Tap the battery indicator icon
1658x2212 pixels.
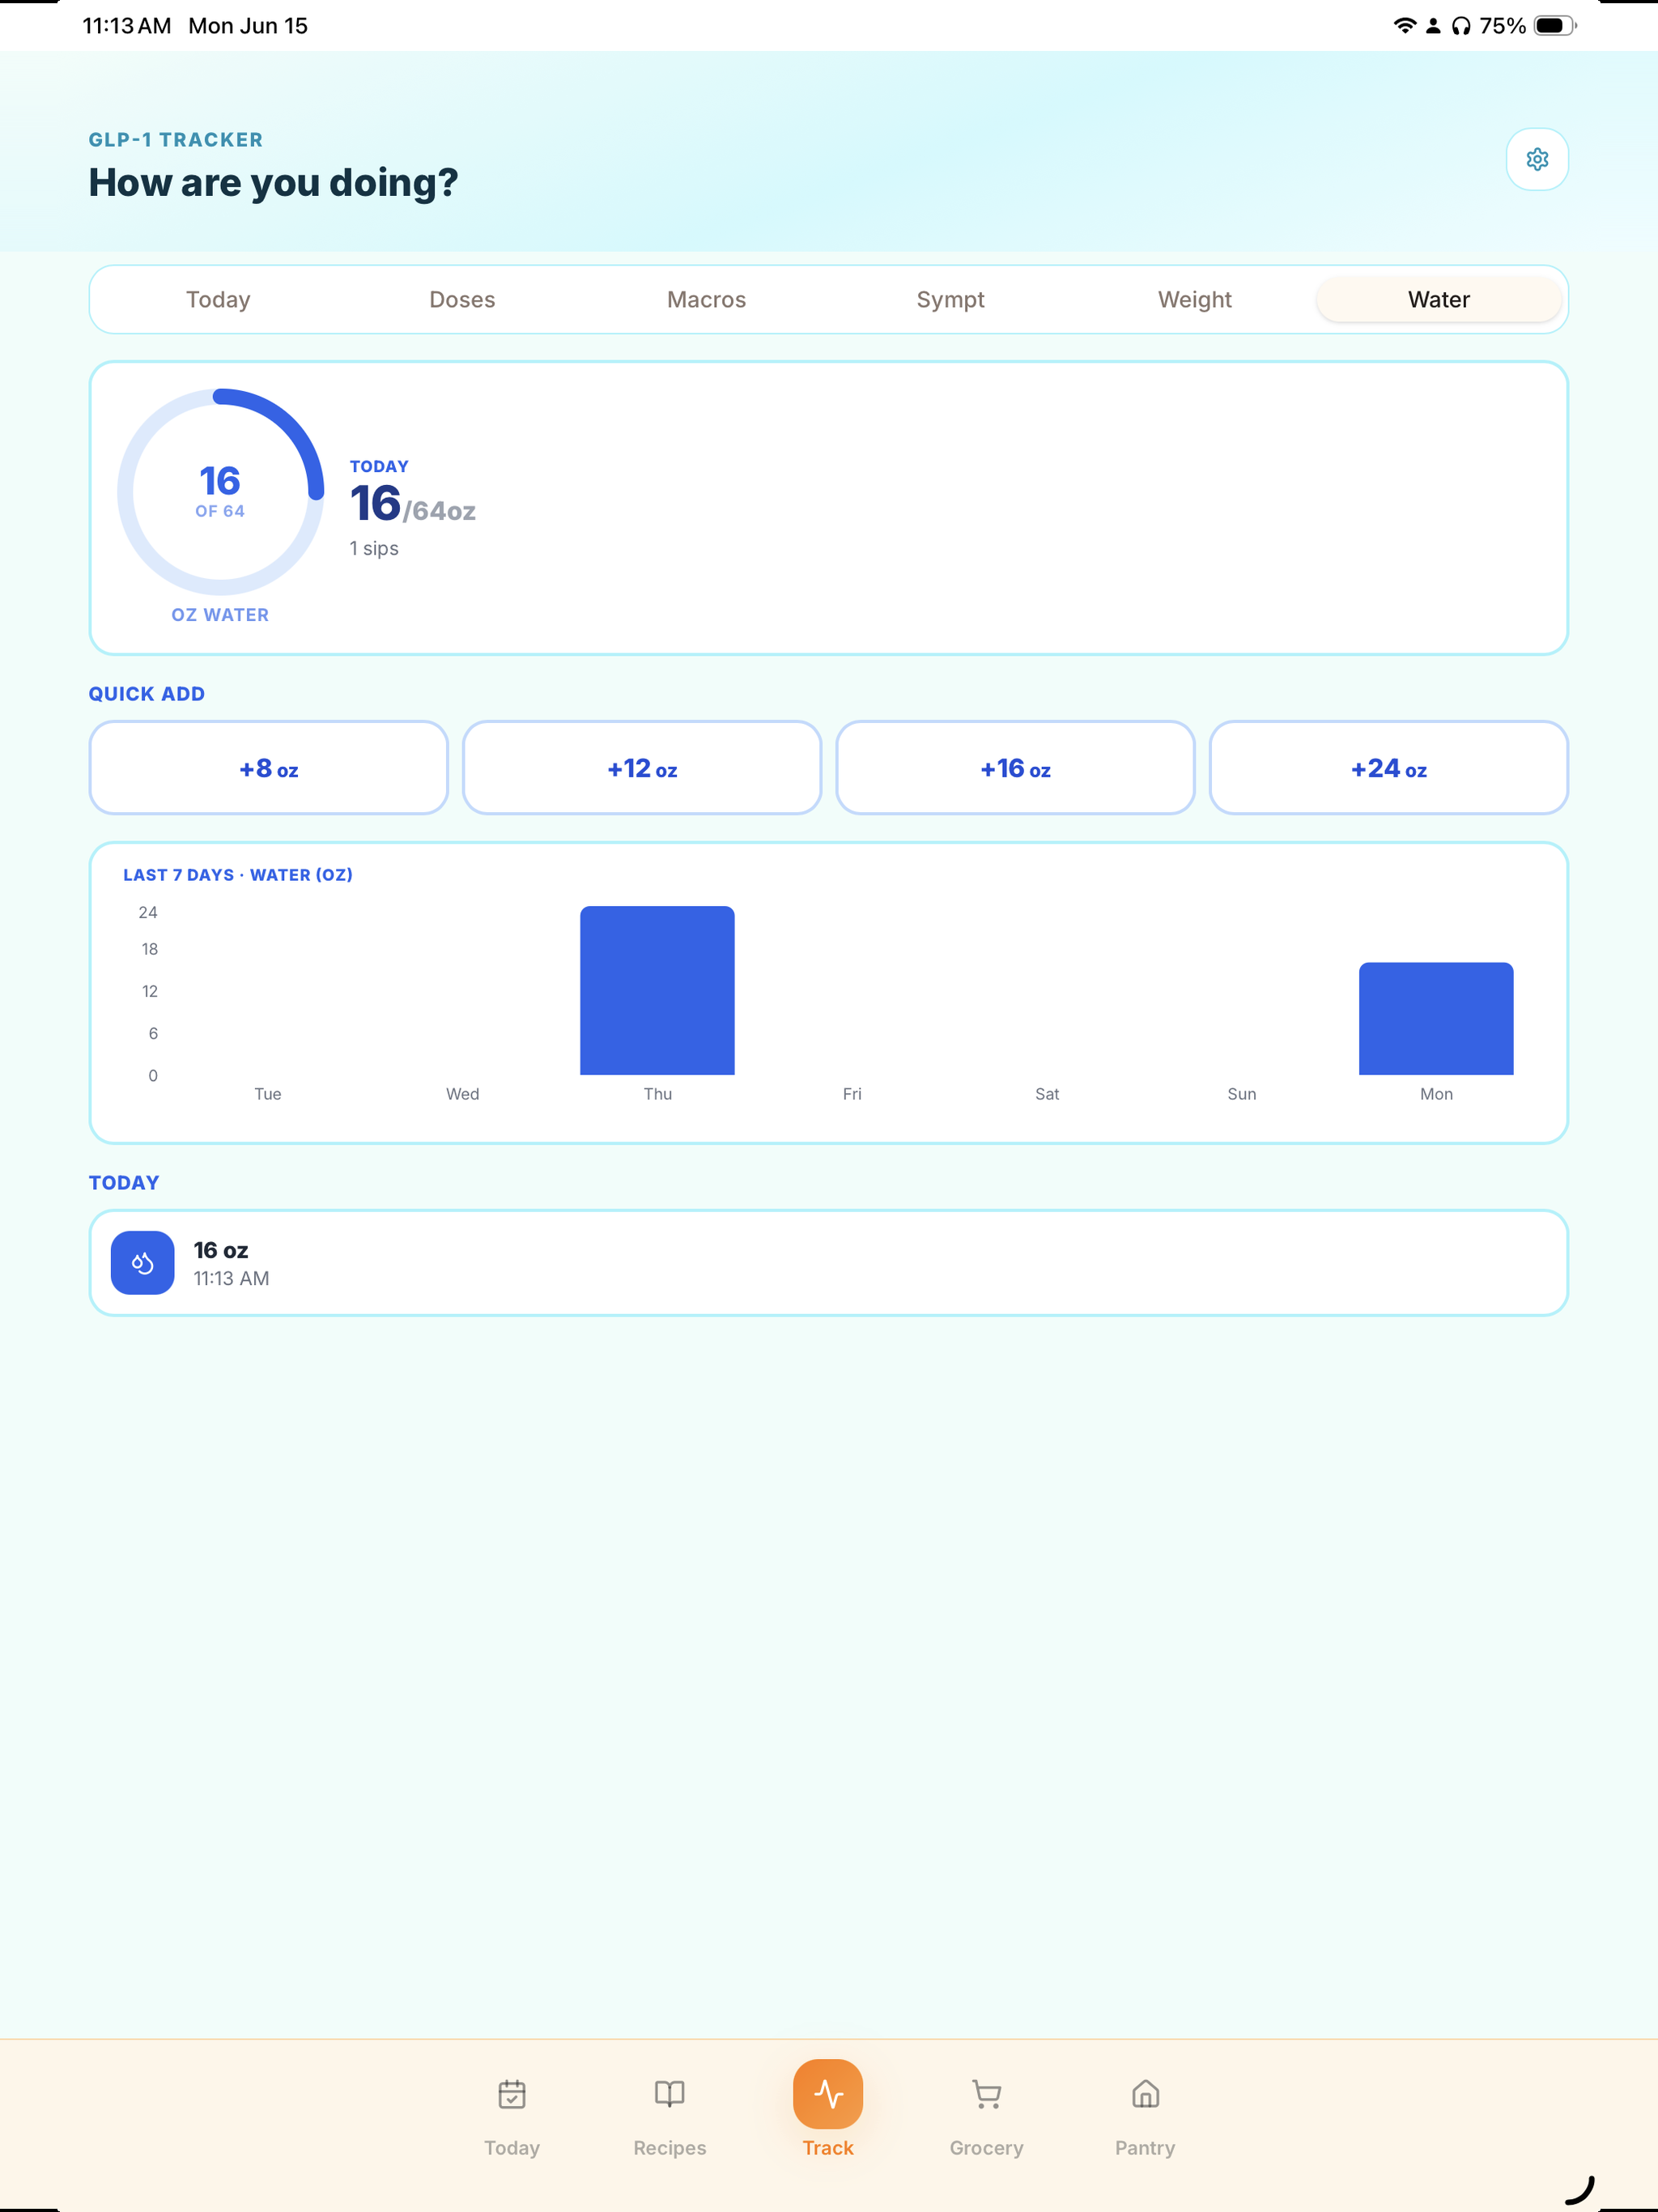tap(1555, 26)
